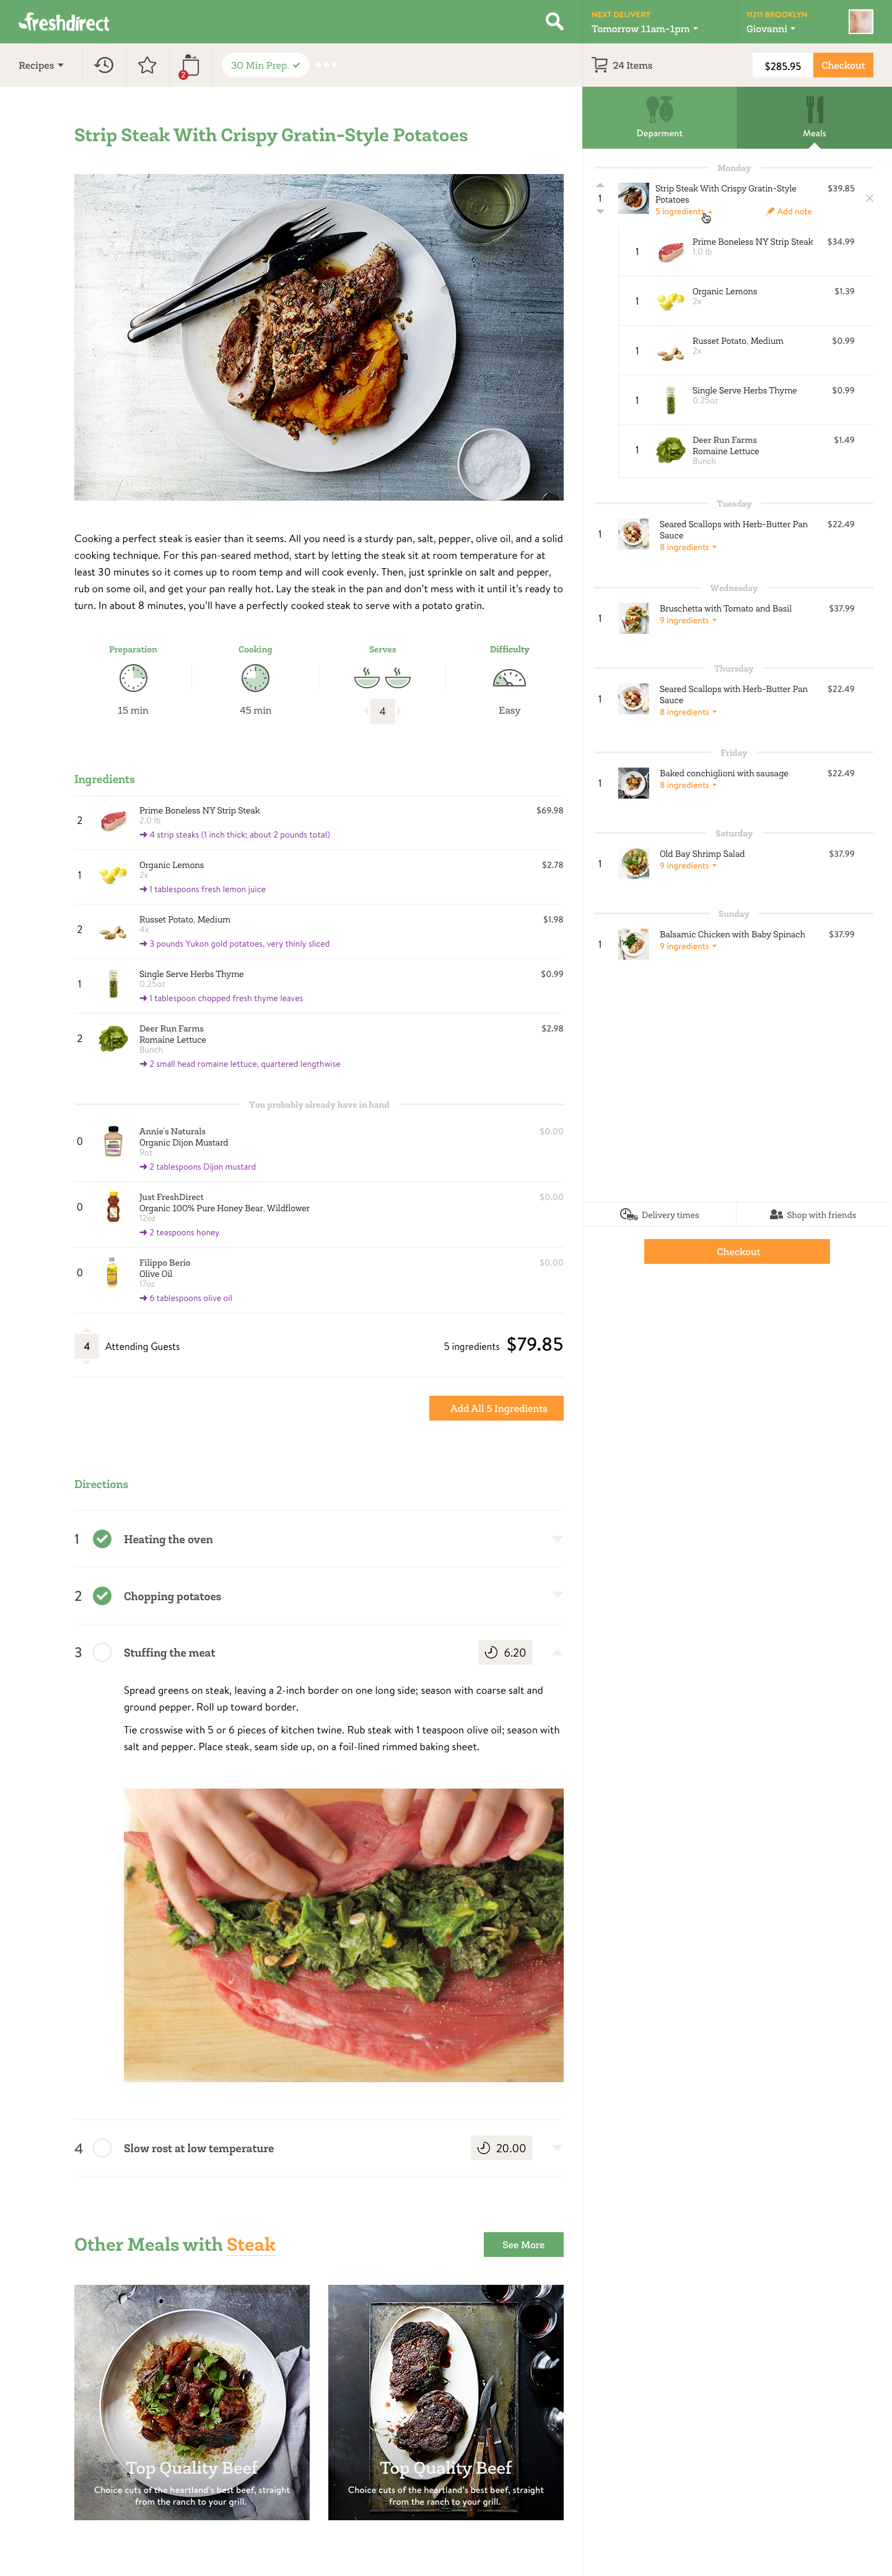Open the Recipes dropdown menu
Image resolution: width=892 pixels, height=2576 pixels.
(x=41, y=65)
